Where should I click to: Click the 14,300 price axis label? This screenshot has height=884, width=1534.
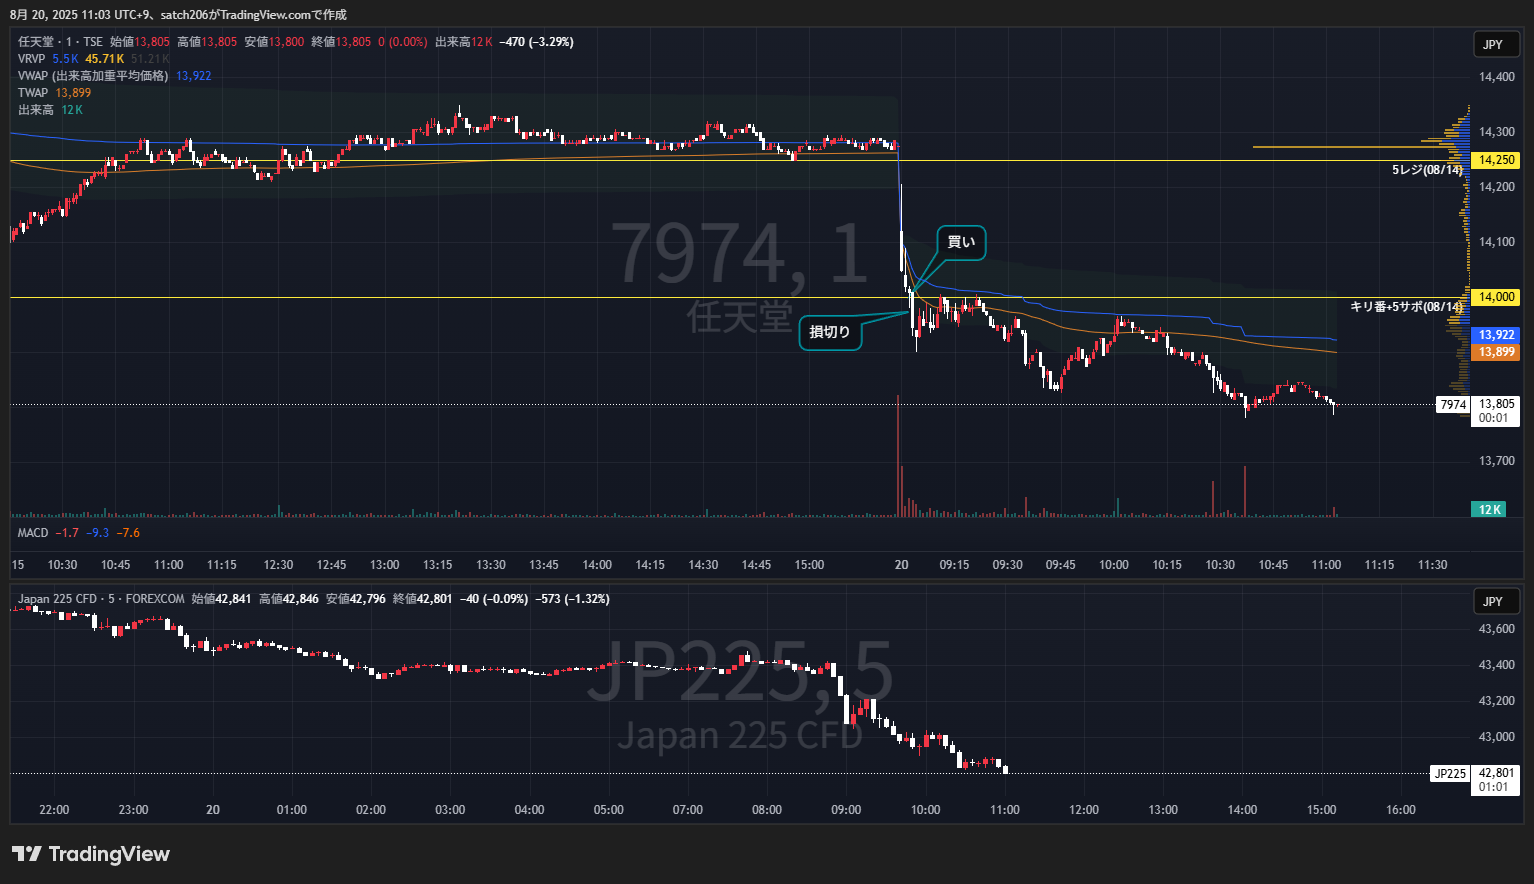coord(1497,132)
